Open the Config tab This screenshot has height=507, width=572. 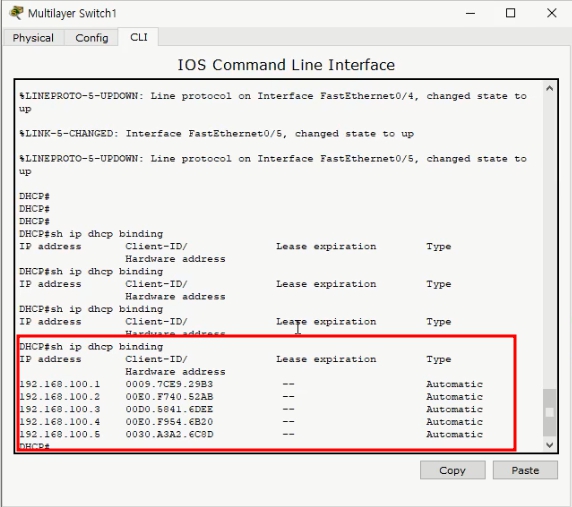pyautogui.click(x=92, y=38)
